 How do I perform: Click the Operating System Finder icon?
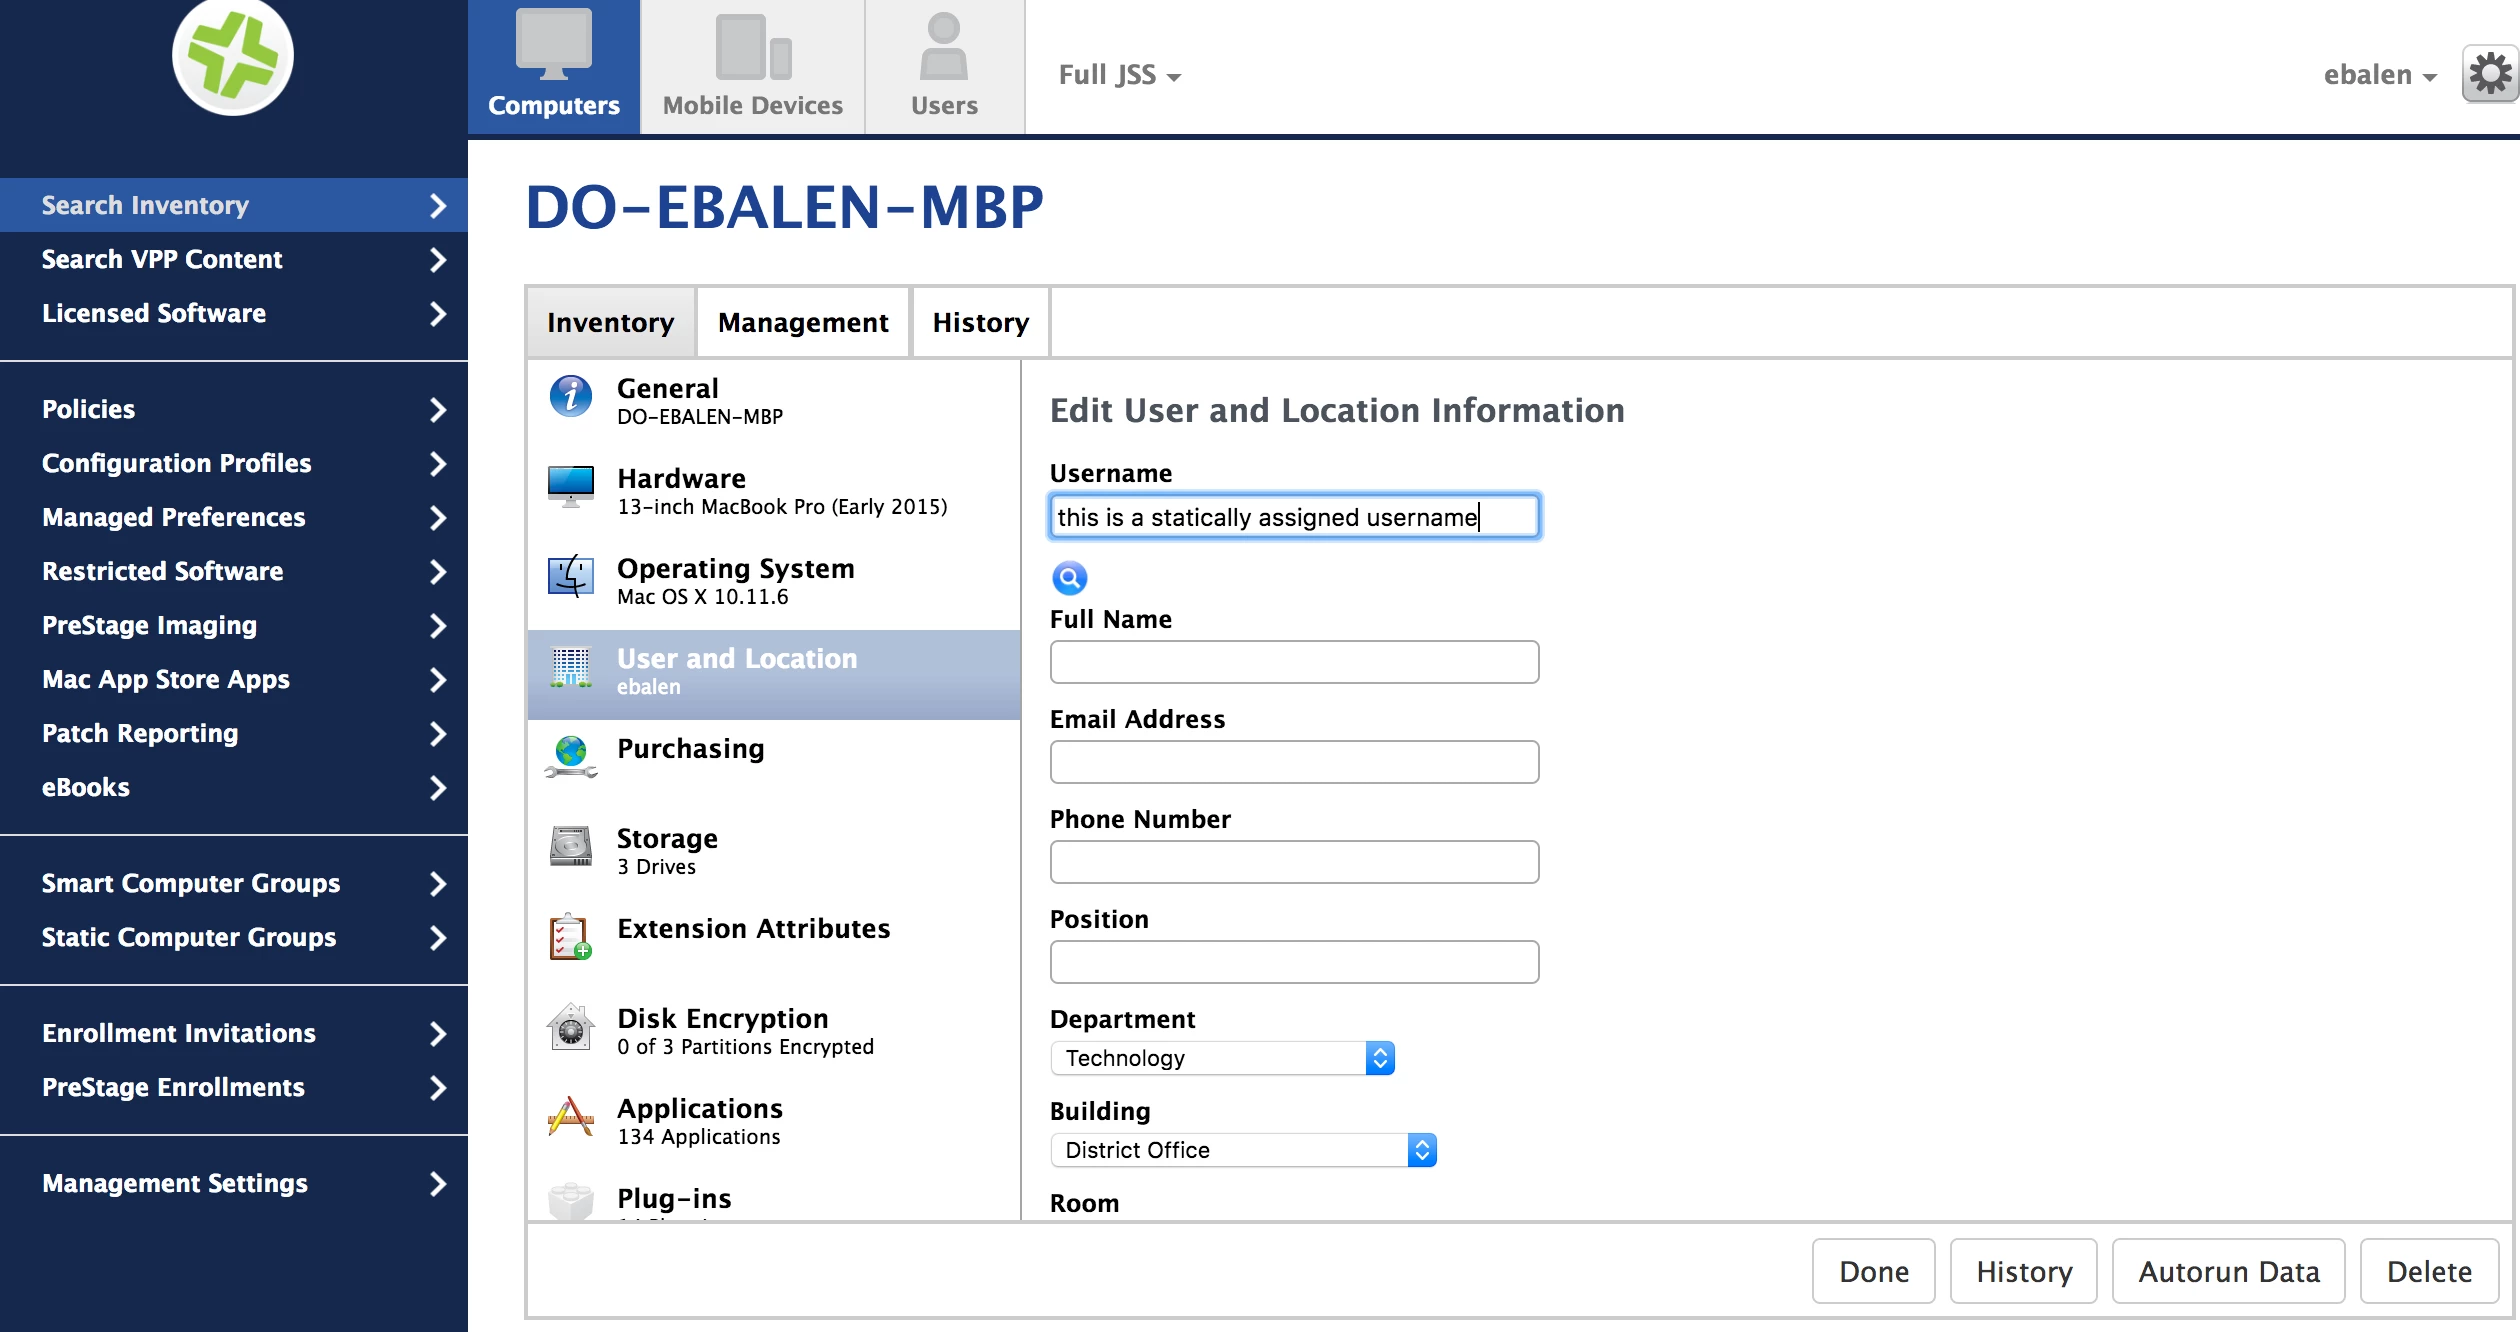click(571, 577)
